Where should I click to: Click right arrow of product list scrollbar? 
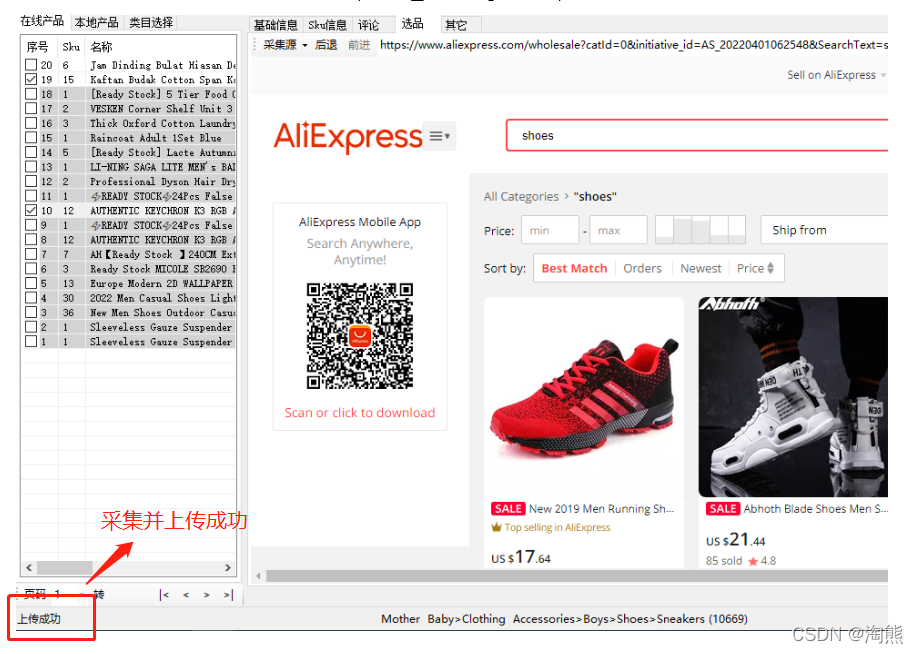coord(228,567)
